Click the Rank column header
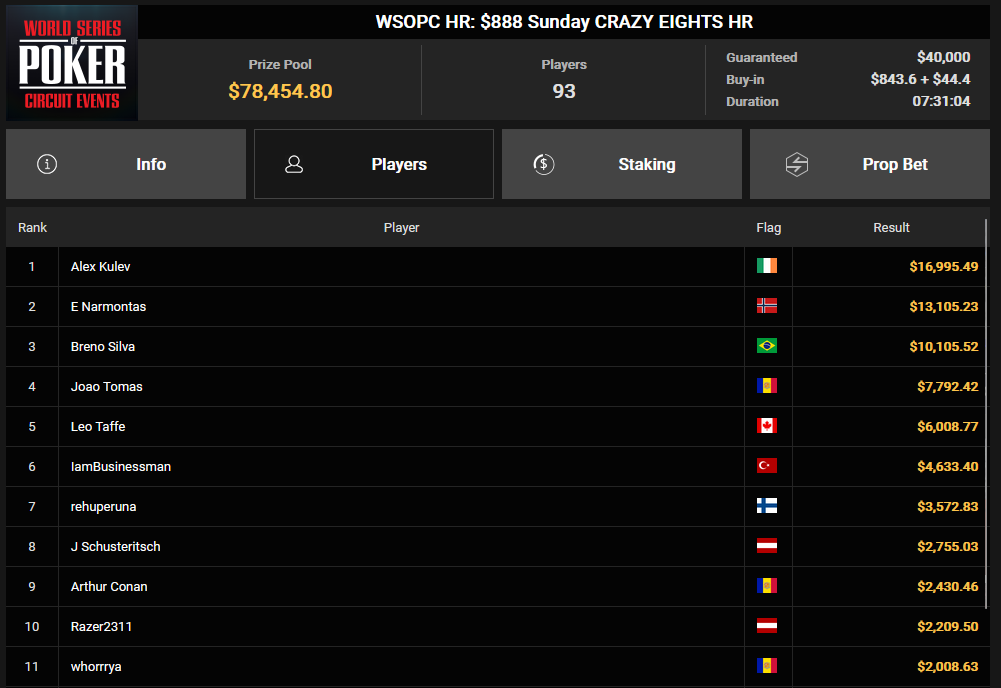This screenshot has height=688, width=1001. [x=33, y=228]
